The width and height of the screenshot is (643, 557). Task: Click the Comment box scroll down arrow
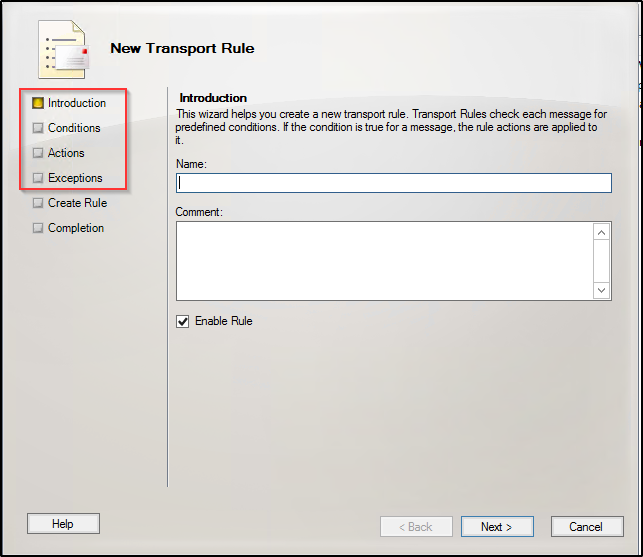click(602, 290)
